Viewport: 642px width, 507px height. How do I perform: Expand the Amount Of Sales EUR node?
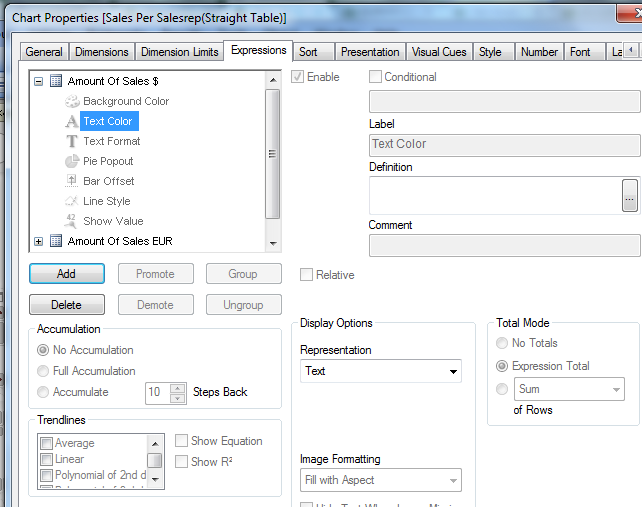tap(39, 241)
